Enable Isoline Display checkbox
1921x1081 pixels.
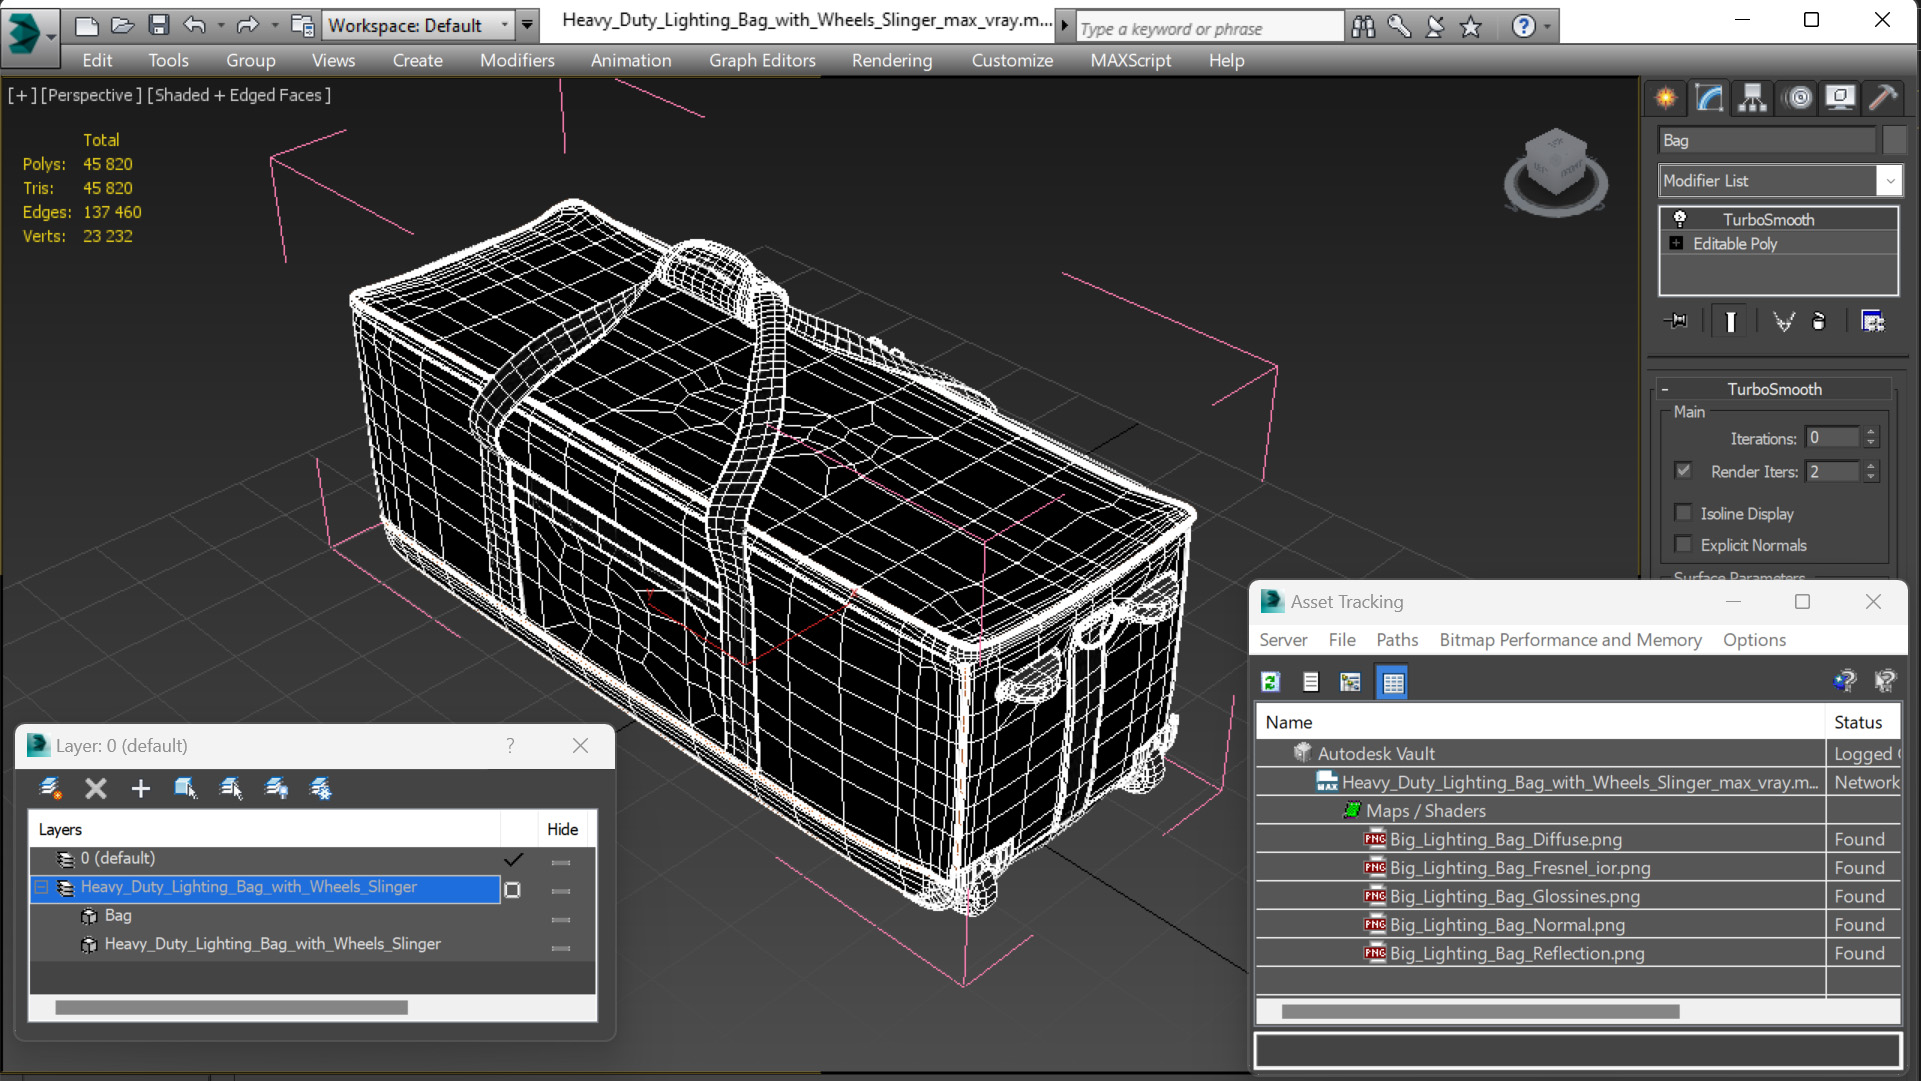(1684, 513)
